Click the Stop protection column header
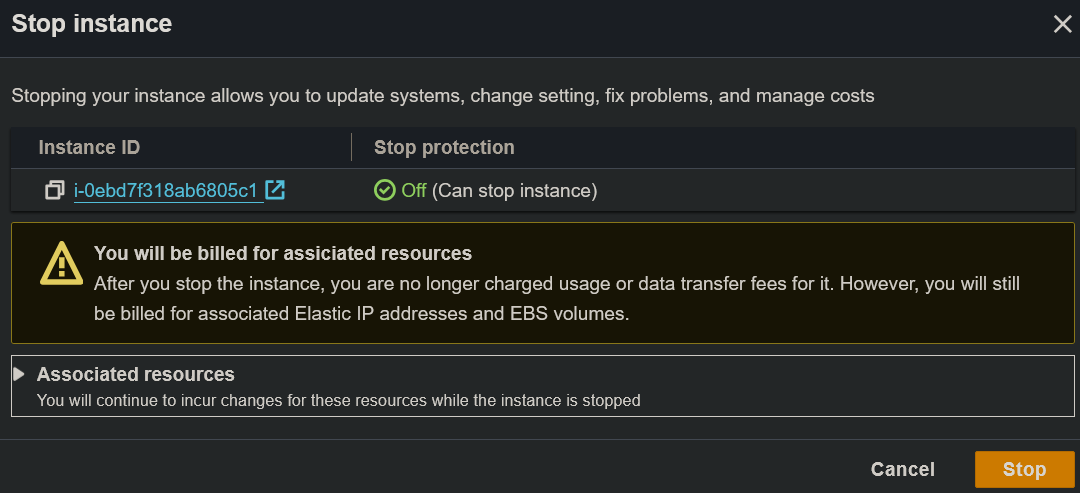This screenshot has height=493, width=1080. pos(444,148)
